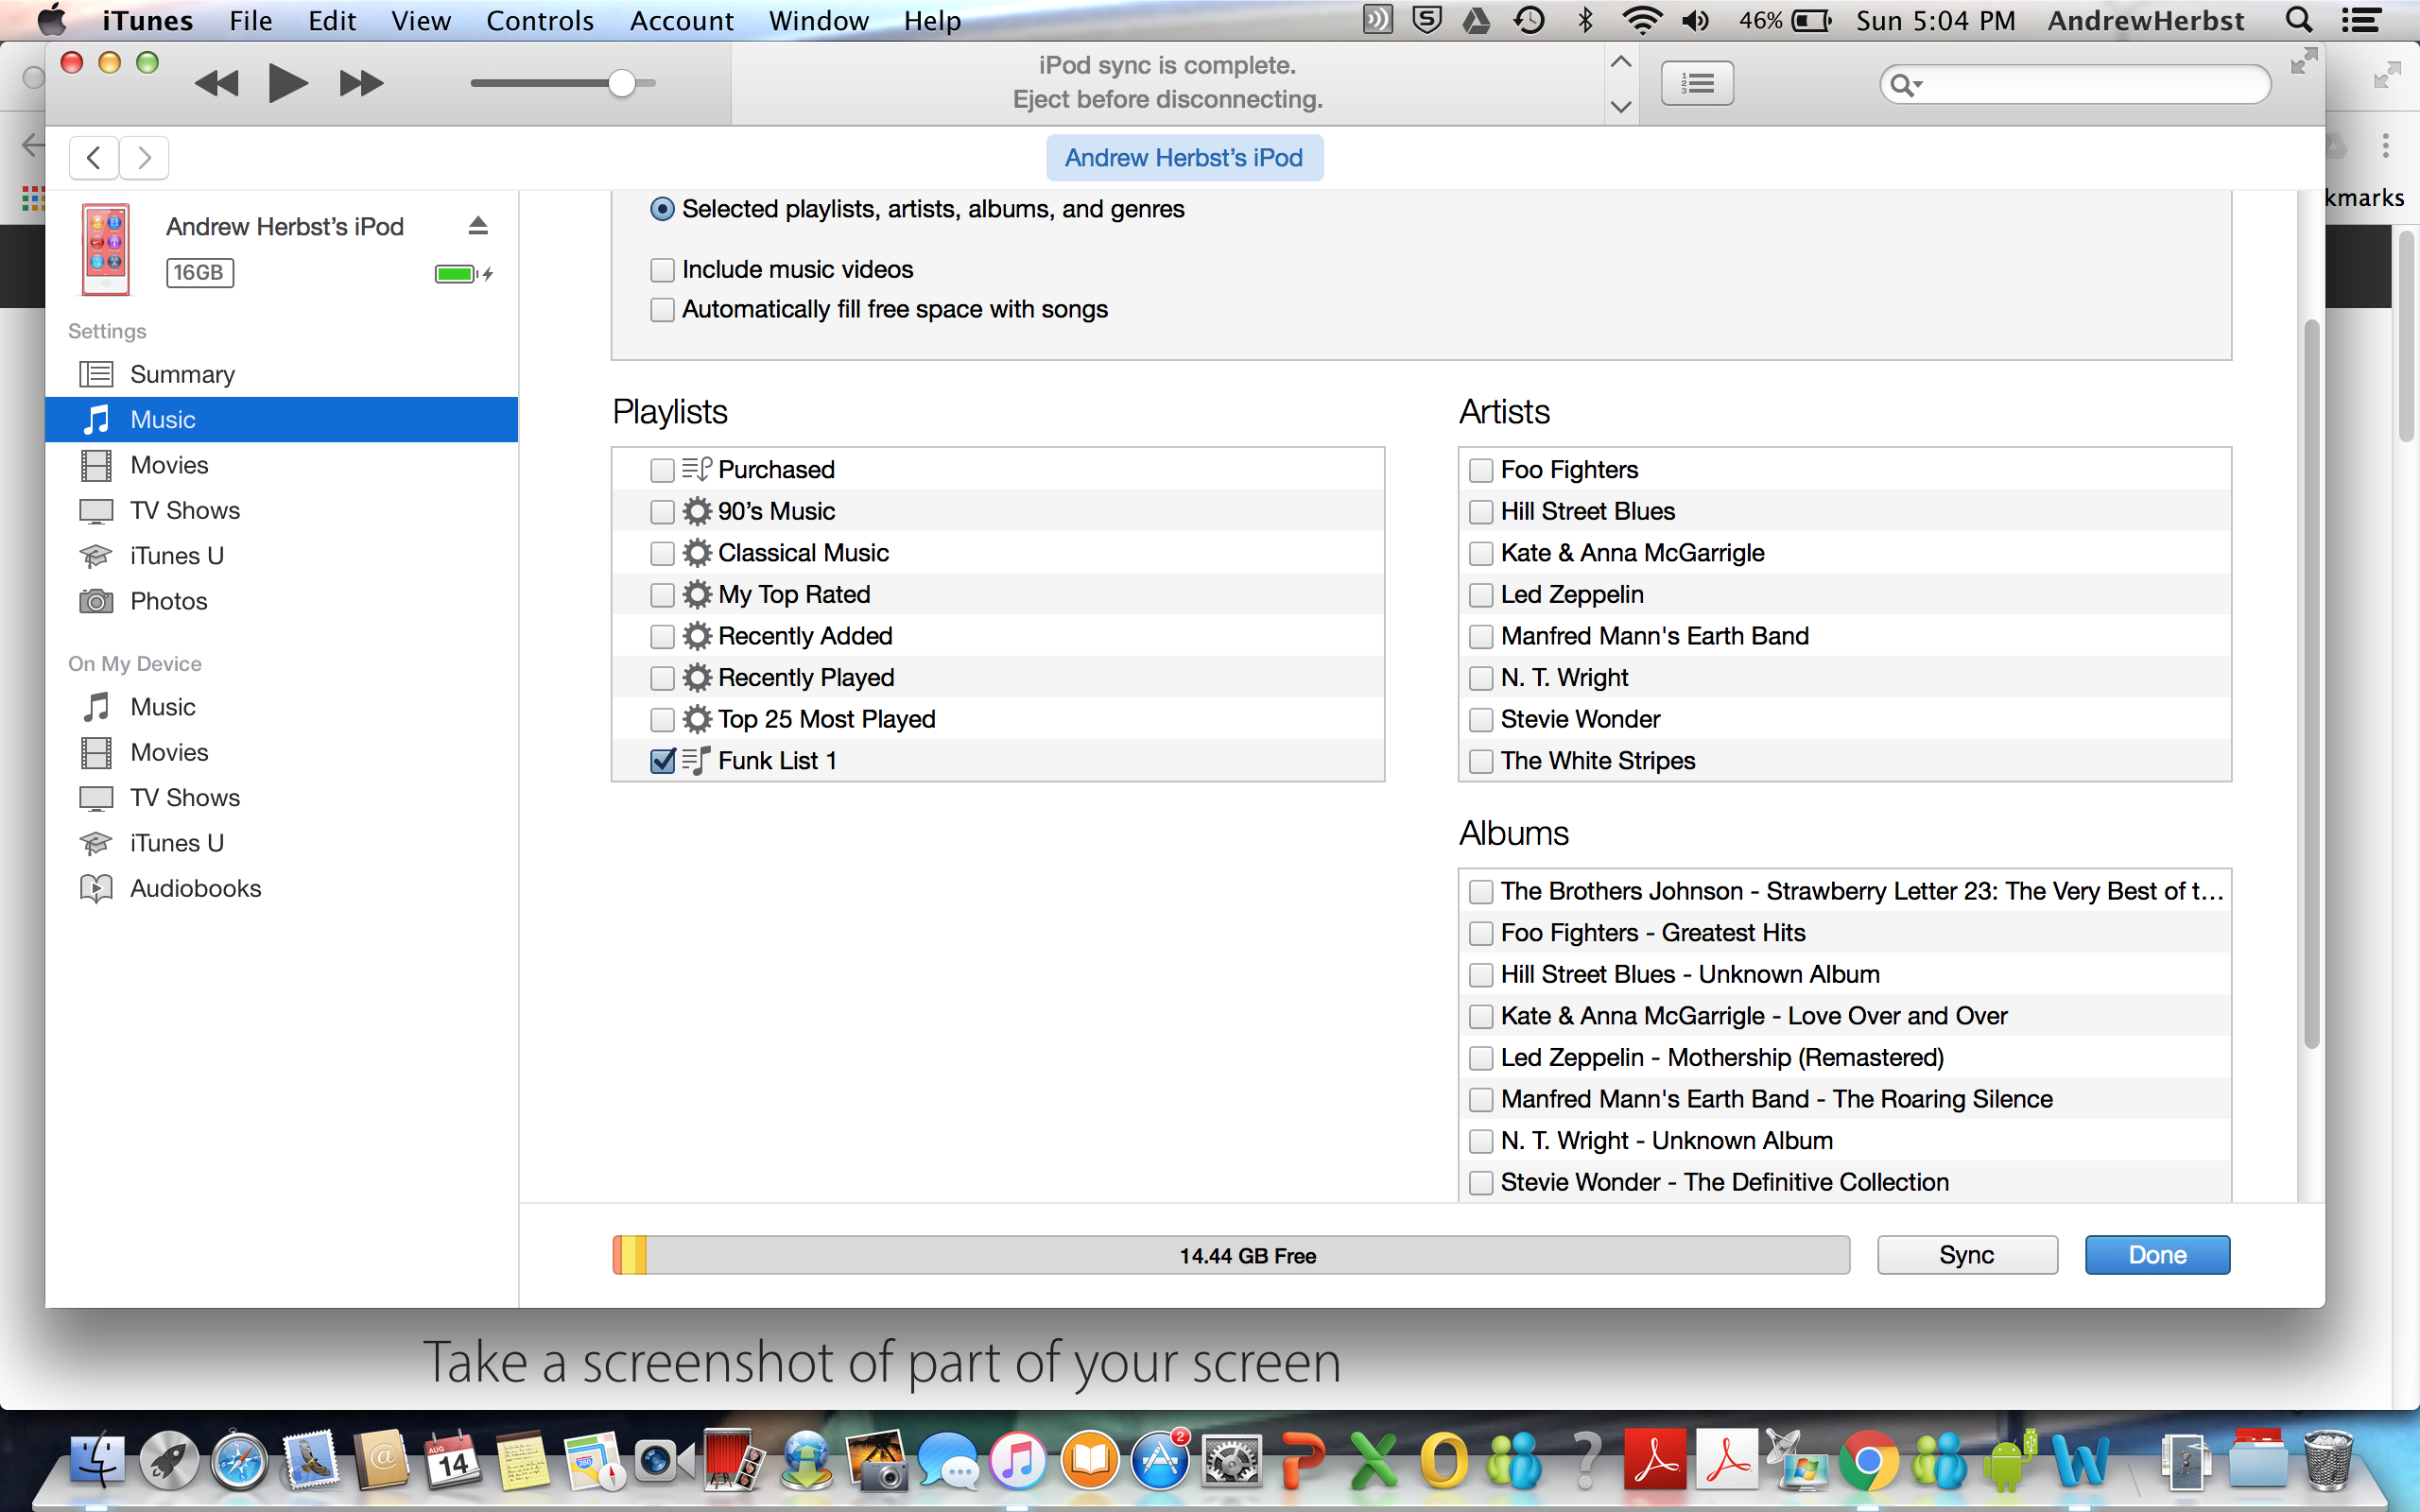This screenshot has width=2420, height=1512.
Task: Check the My Top Rated playlist
Action: [x=662, y=595]
